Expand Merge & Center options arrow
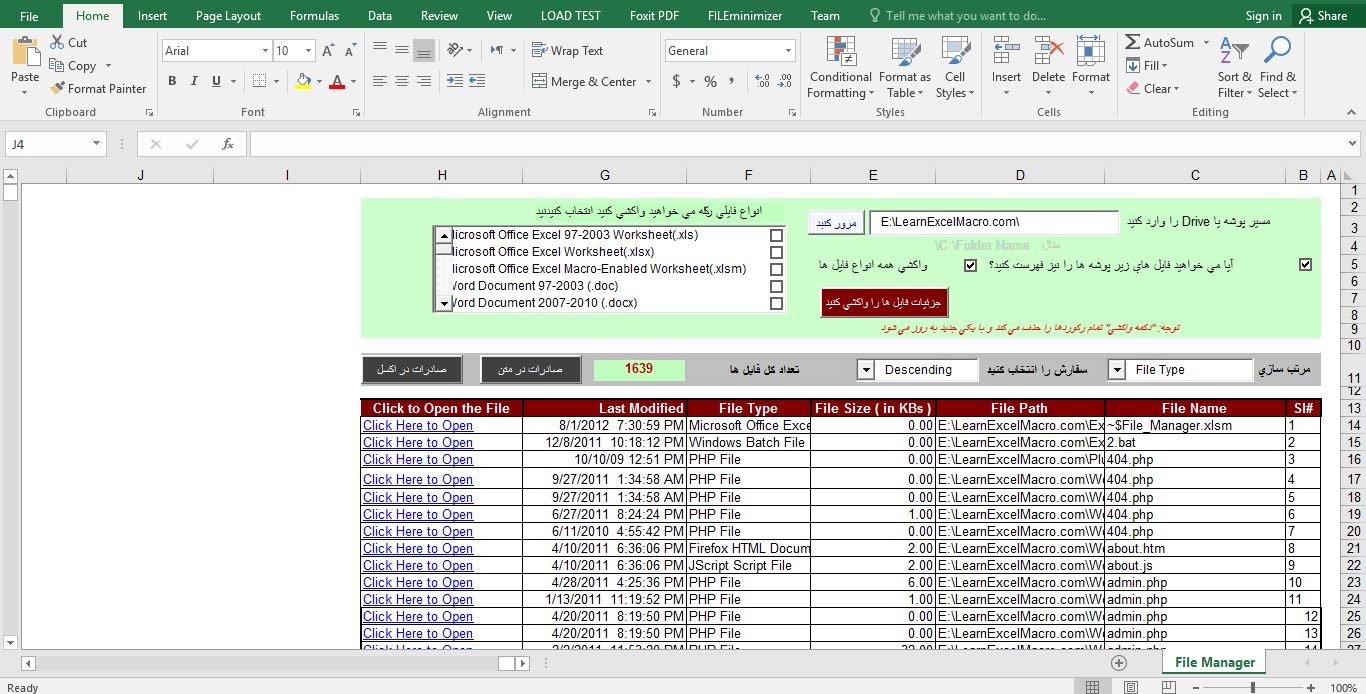 point(648,82)
